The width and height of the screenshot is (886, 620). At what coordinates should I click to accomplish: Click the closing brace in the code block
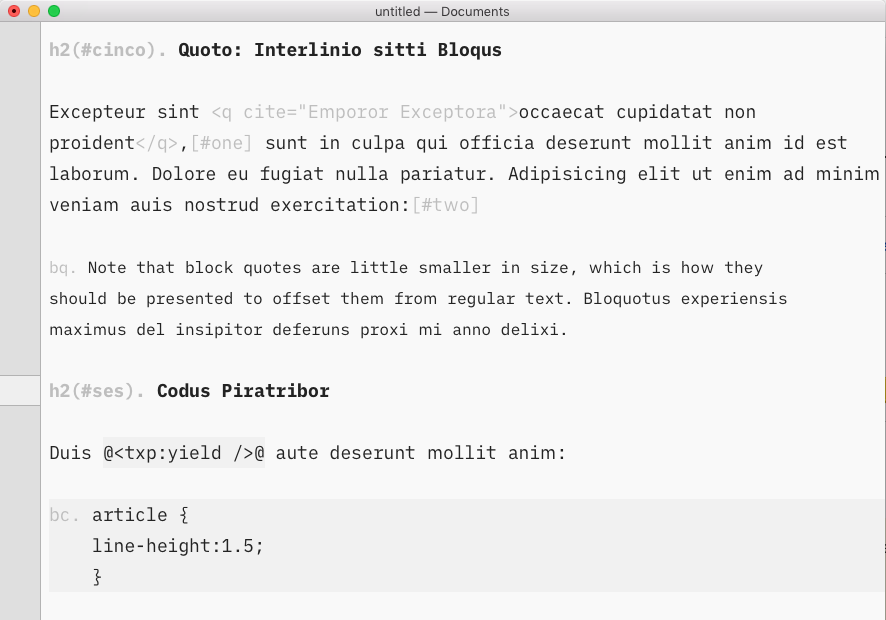coord(97,577)
